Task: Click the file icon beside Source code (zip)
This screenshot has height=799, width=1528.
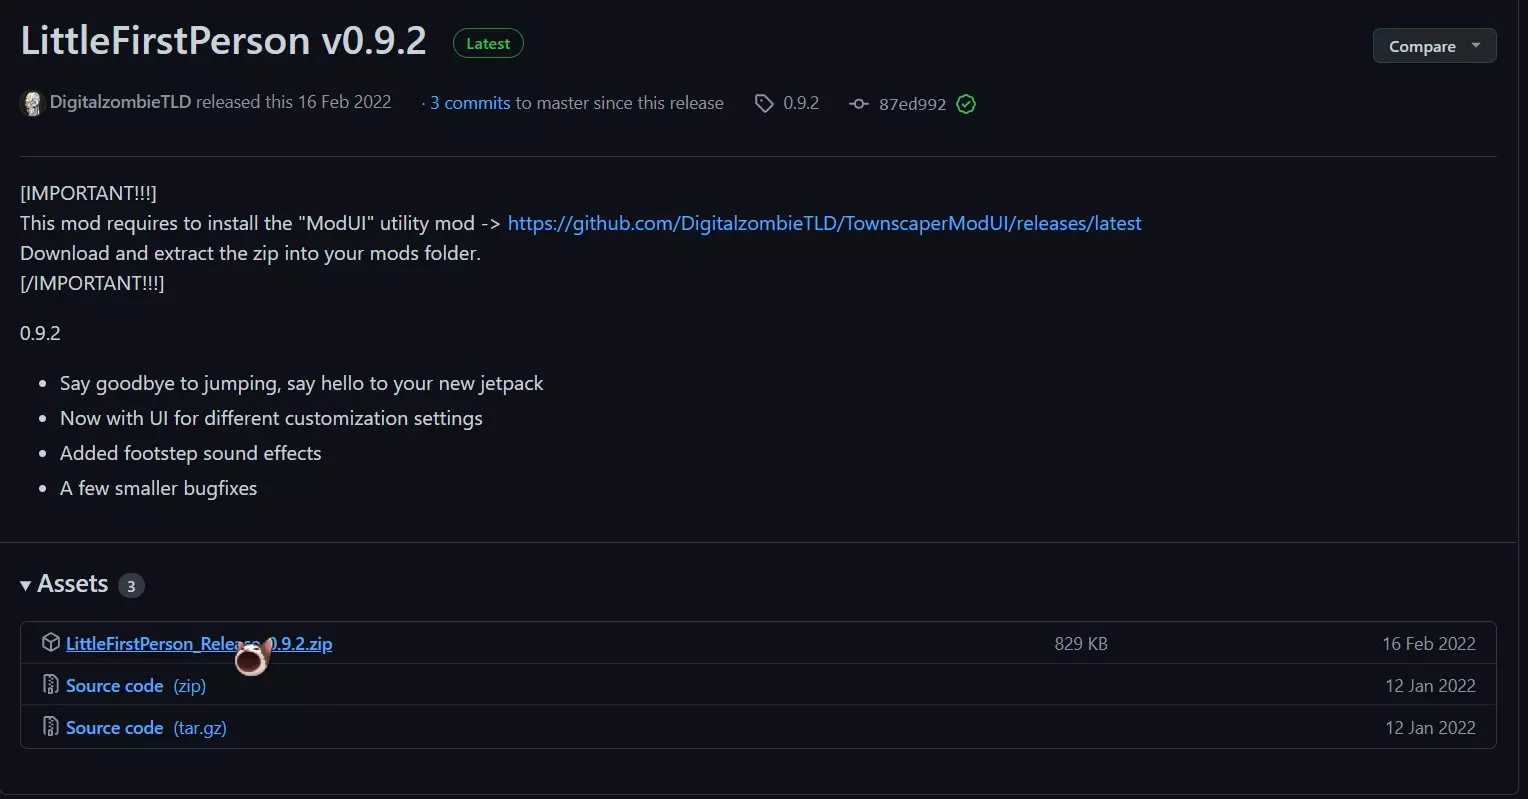Action: pyautogui.click(x=51, y=685)
